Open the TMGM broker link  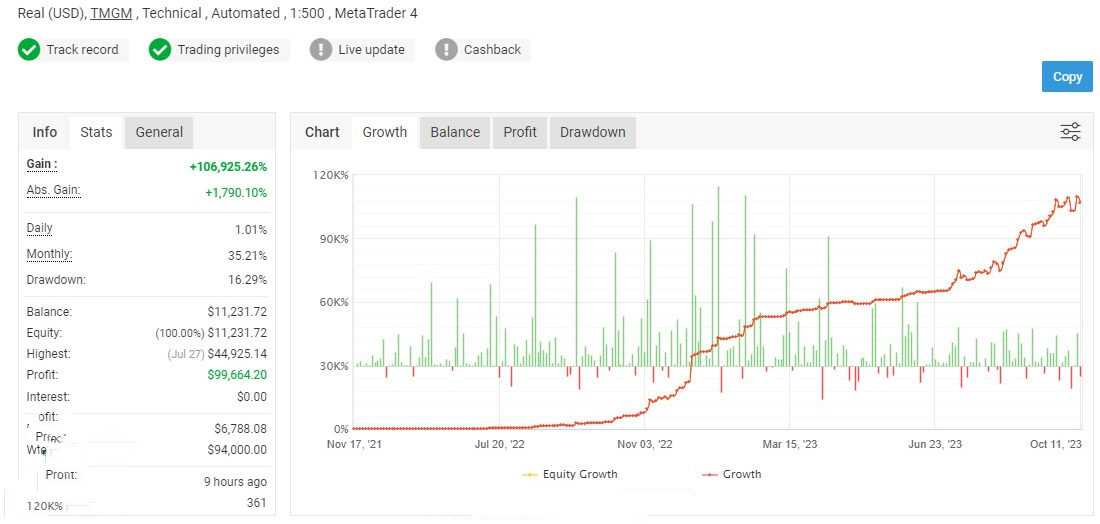point(111,13)
